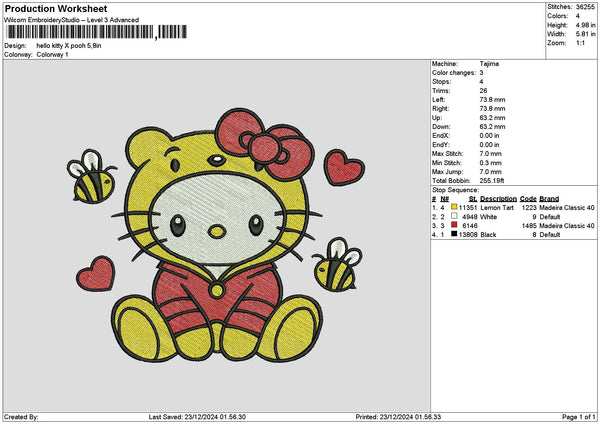This screenshot has height=424, width=600.
Task: Click the "Description" column header
Action: (x=498, y=199)
